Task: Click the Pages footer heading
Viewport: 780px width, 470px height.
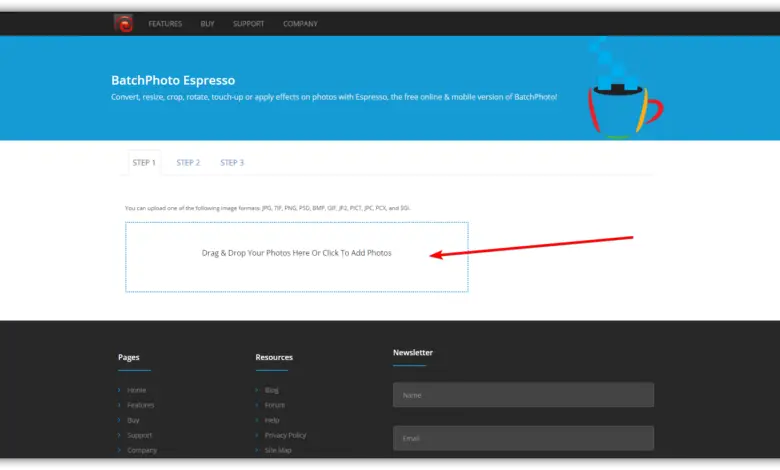Action: point(129,357)
